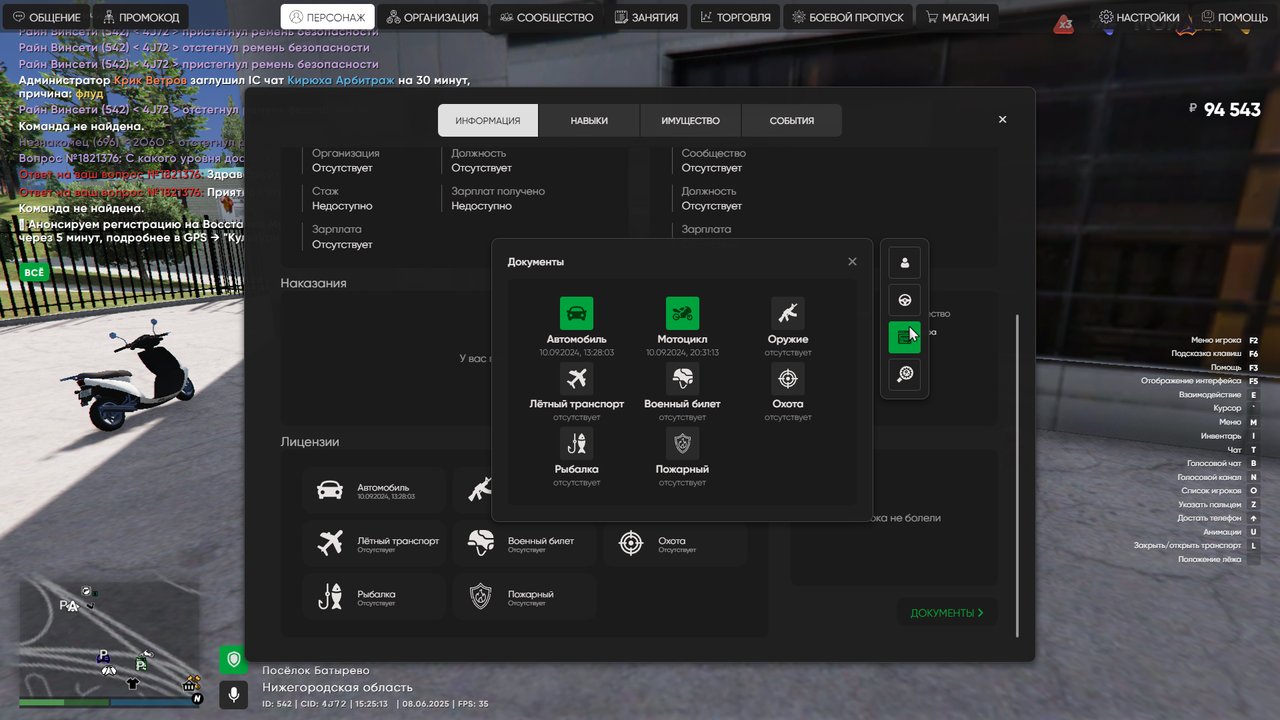1280x720 pixels.
Task: Switch to the События tab
Action: tap(791, 120)
